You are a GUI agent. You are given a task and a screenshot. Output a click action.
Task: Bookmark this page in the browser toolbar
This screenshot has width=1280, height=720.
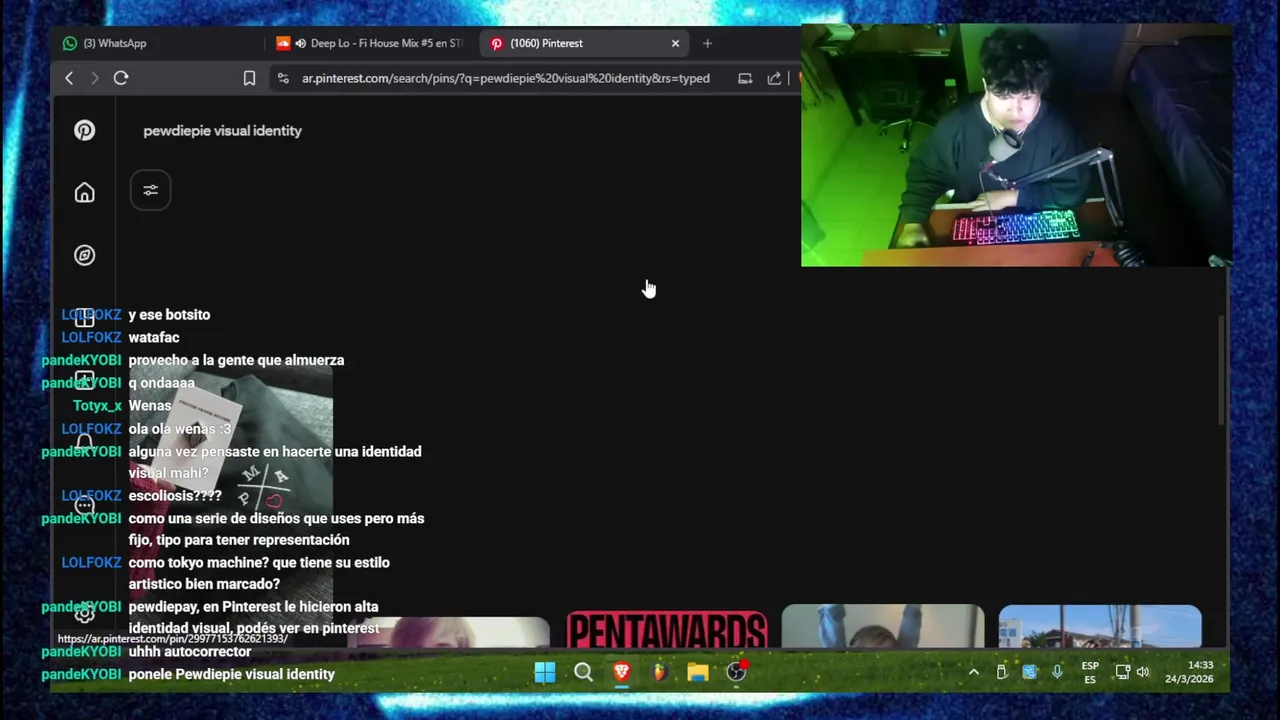coord(249,78)
